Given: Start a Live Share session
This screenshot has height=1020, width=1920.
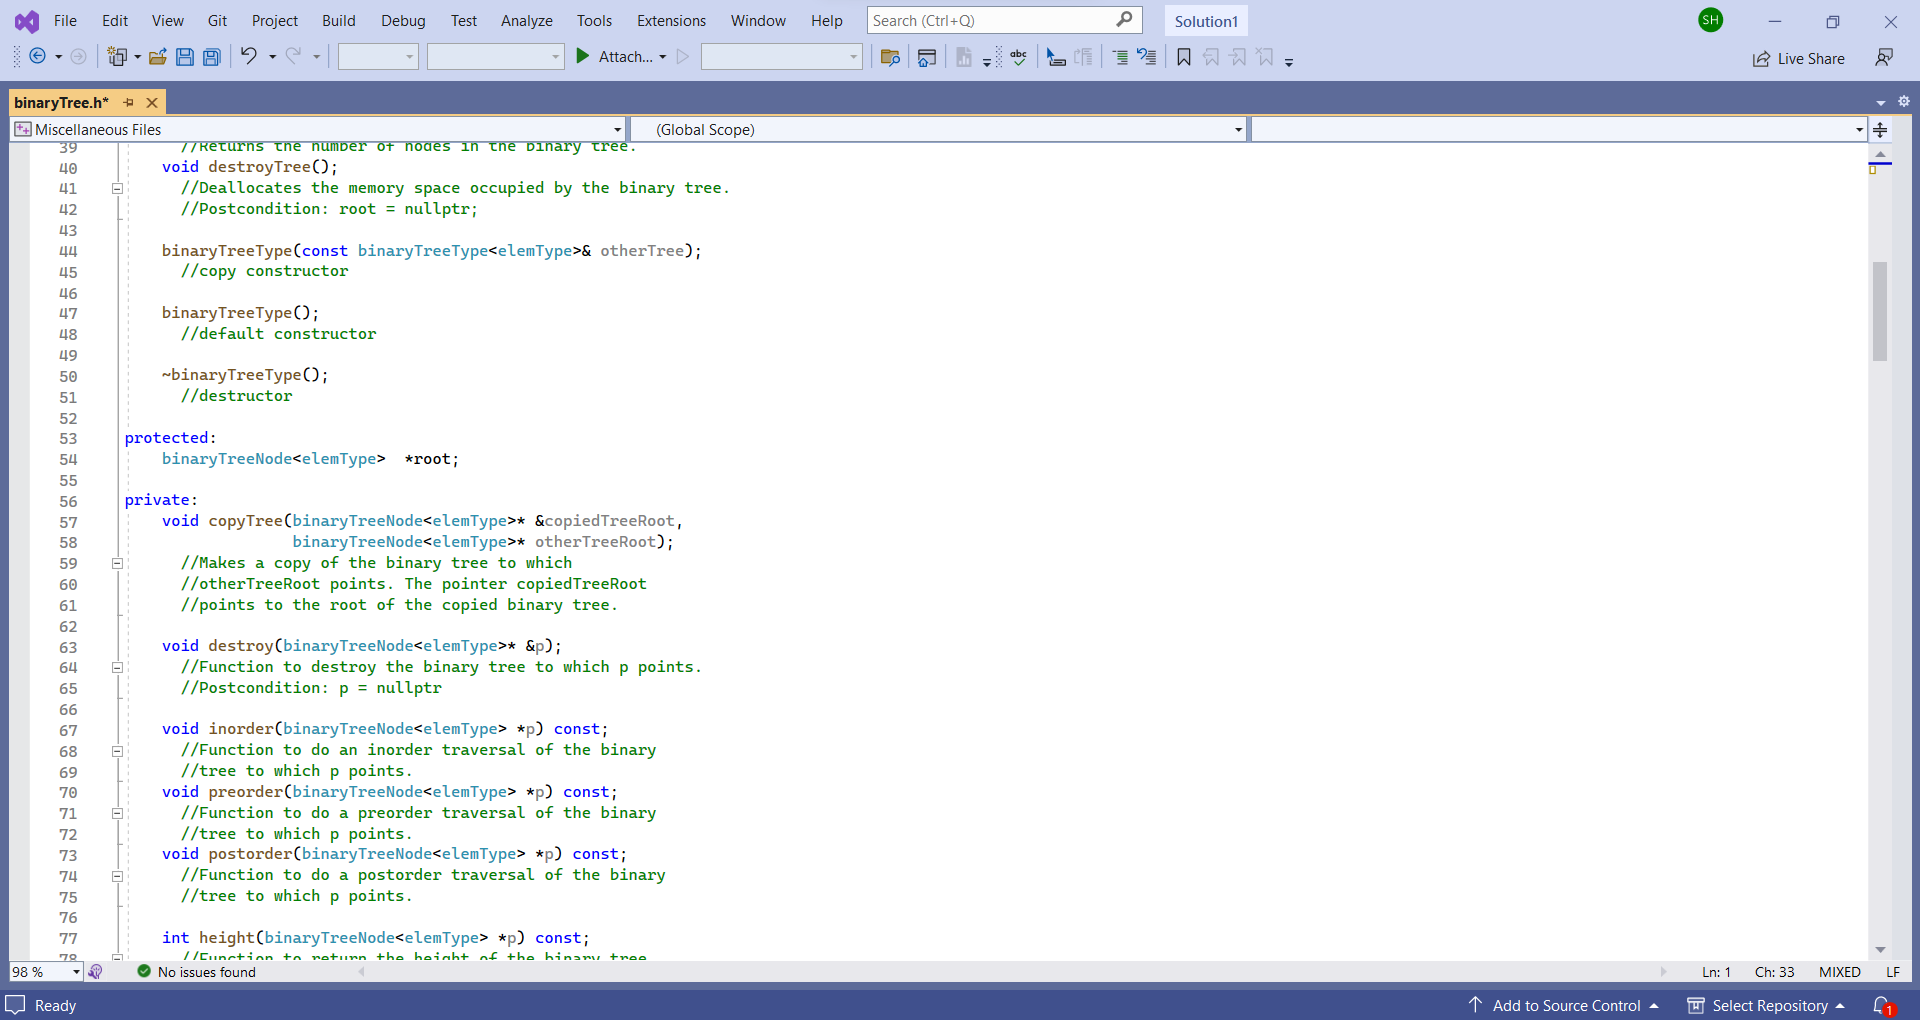Looking at the screenshot, I should click(1799, 58).
